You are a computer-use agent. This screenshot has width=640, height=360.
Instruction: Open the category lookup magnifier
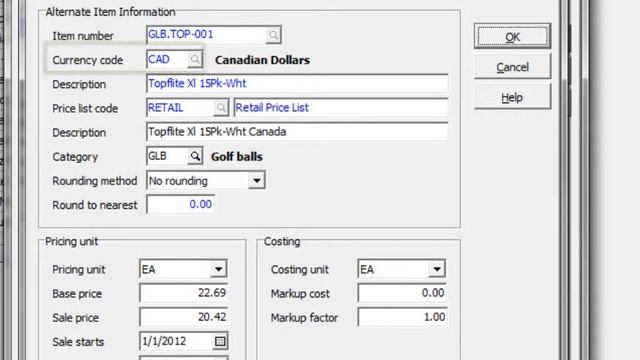coord(195,156)
